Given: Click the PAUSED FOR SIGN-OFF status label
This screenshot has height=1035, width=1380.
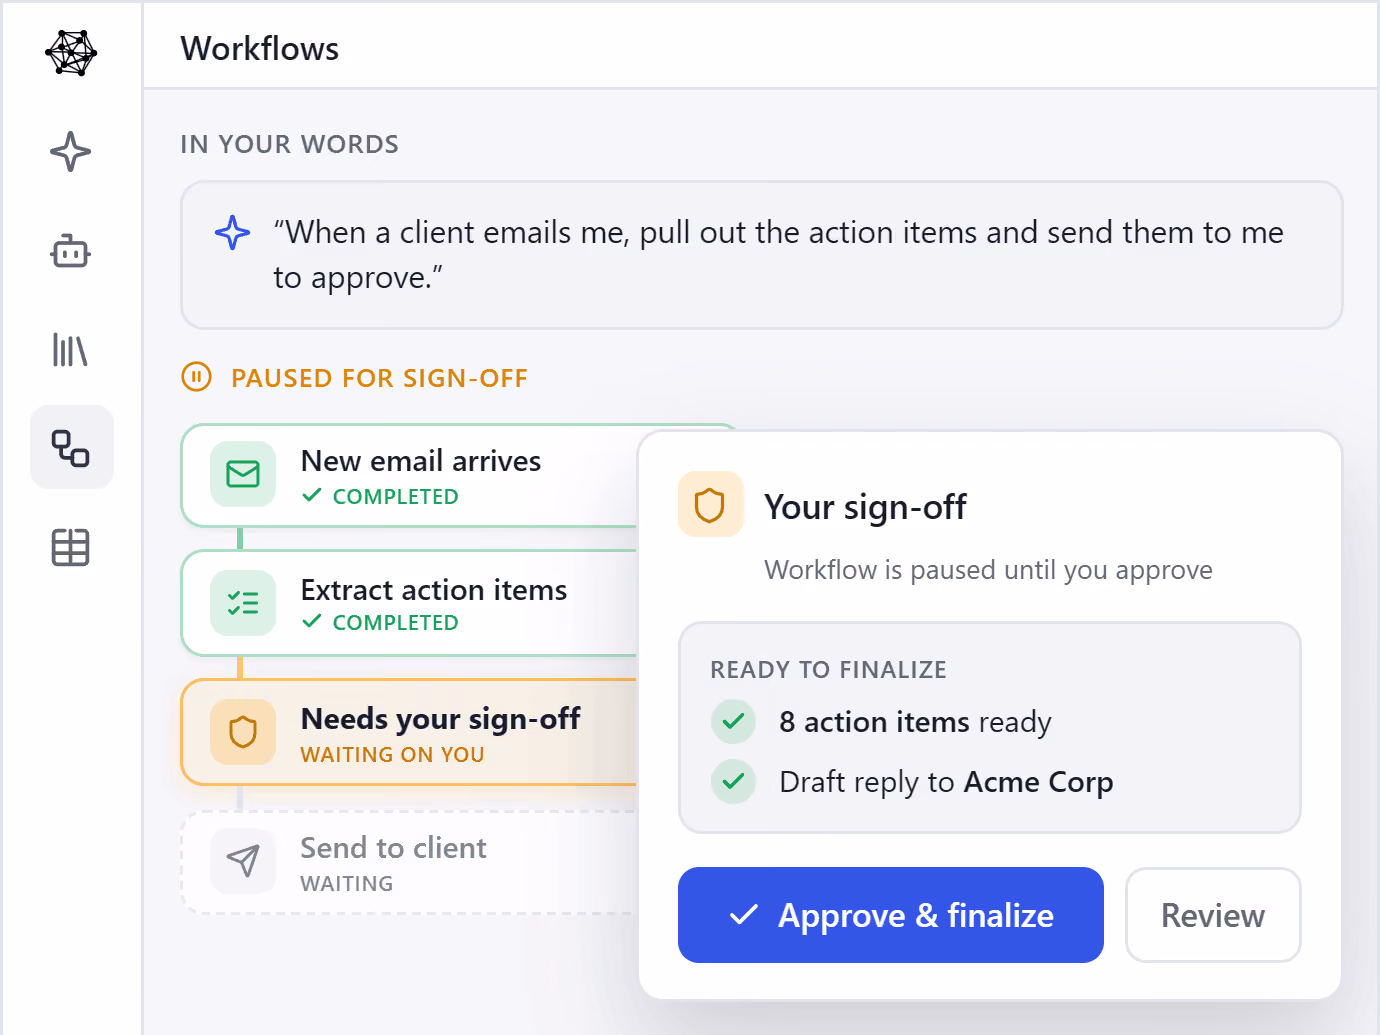Looking at the screenshot, I should tap(379, 378).
